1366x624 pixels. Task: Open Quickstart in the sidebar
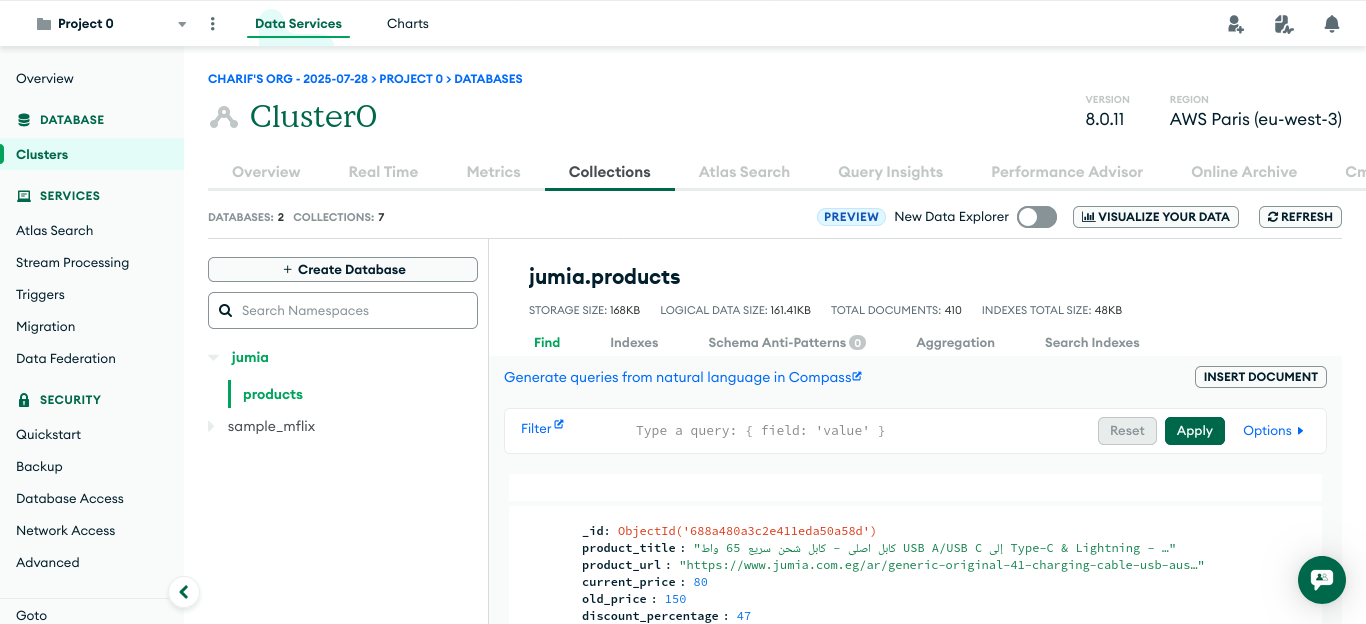(49, 435)
